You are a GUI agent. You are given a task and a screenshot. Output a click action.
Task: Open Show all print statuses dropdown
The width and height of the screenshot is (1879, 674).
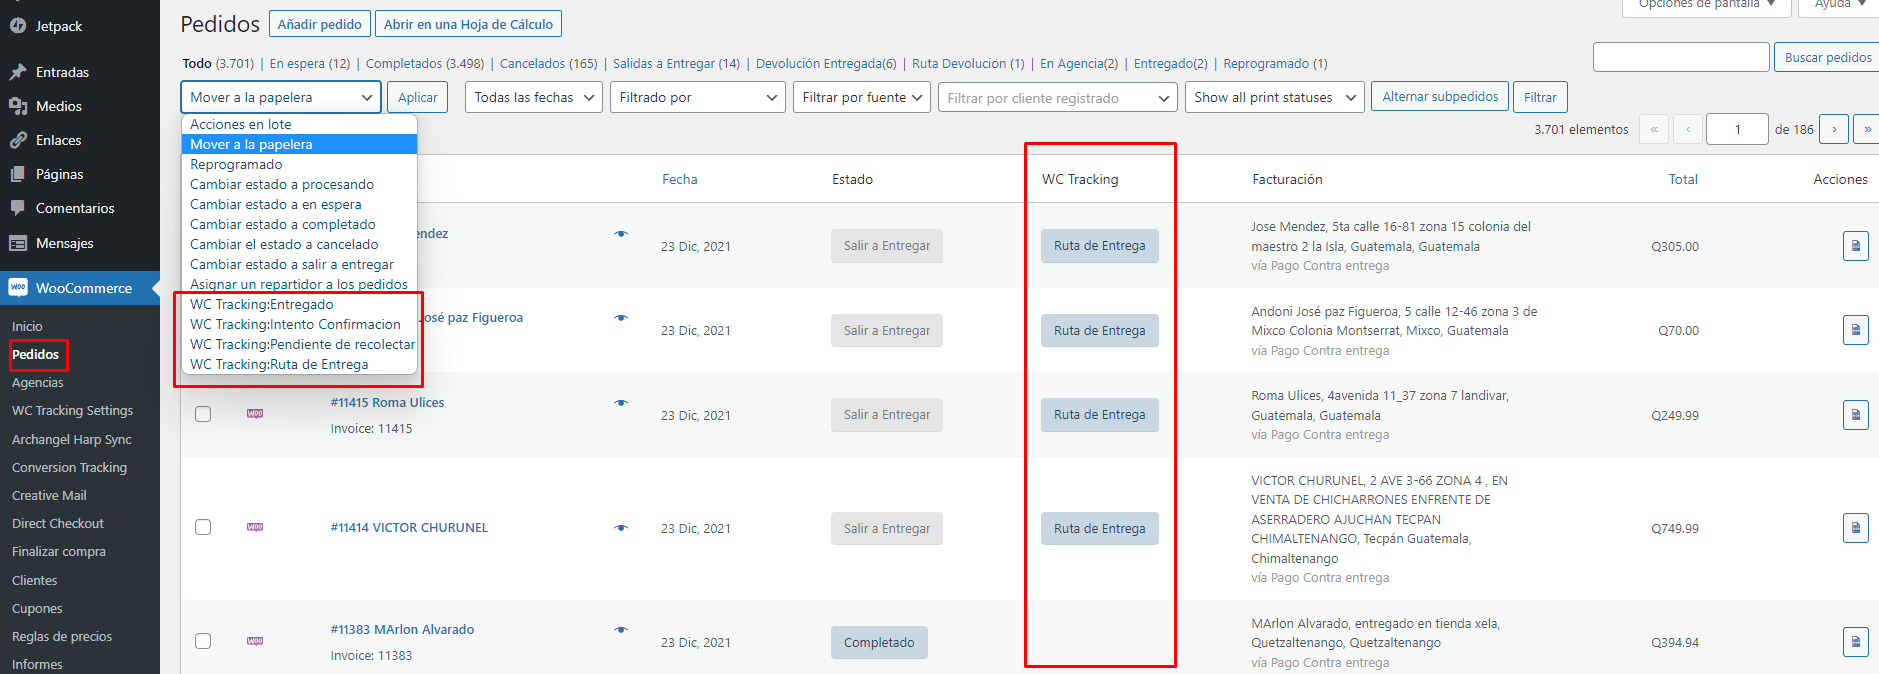pos(1274,97)
